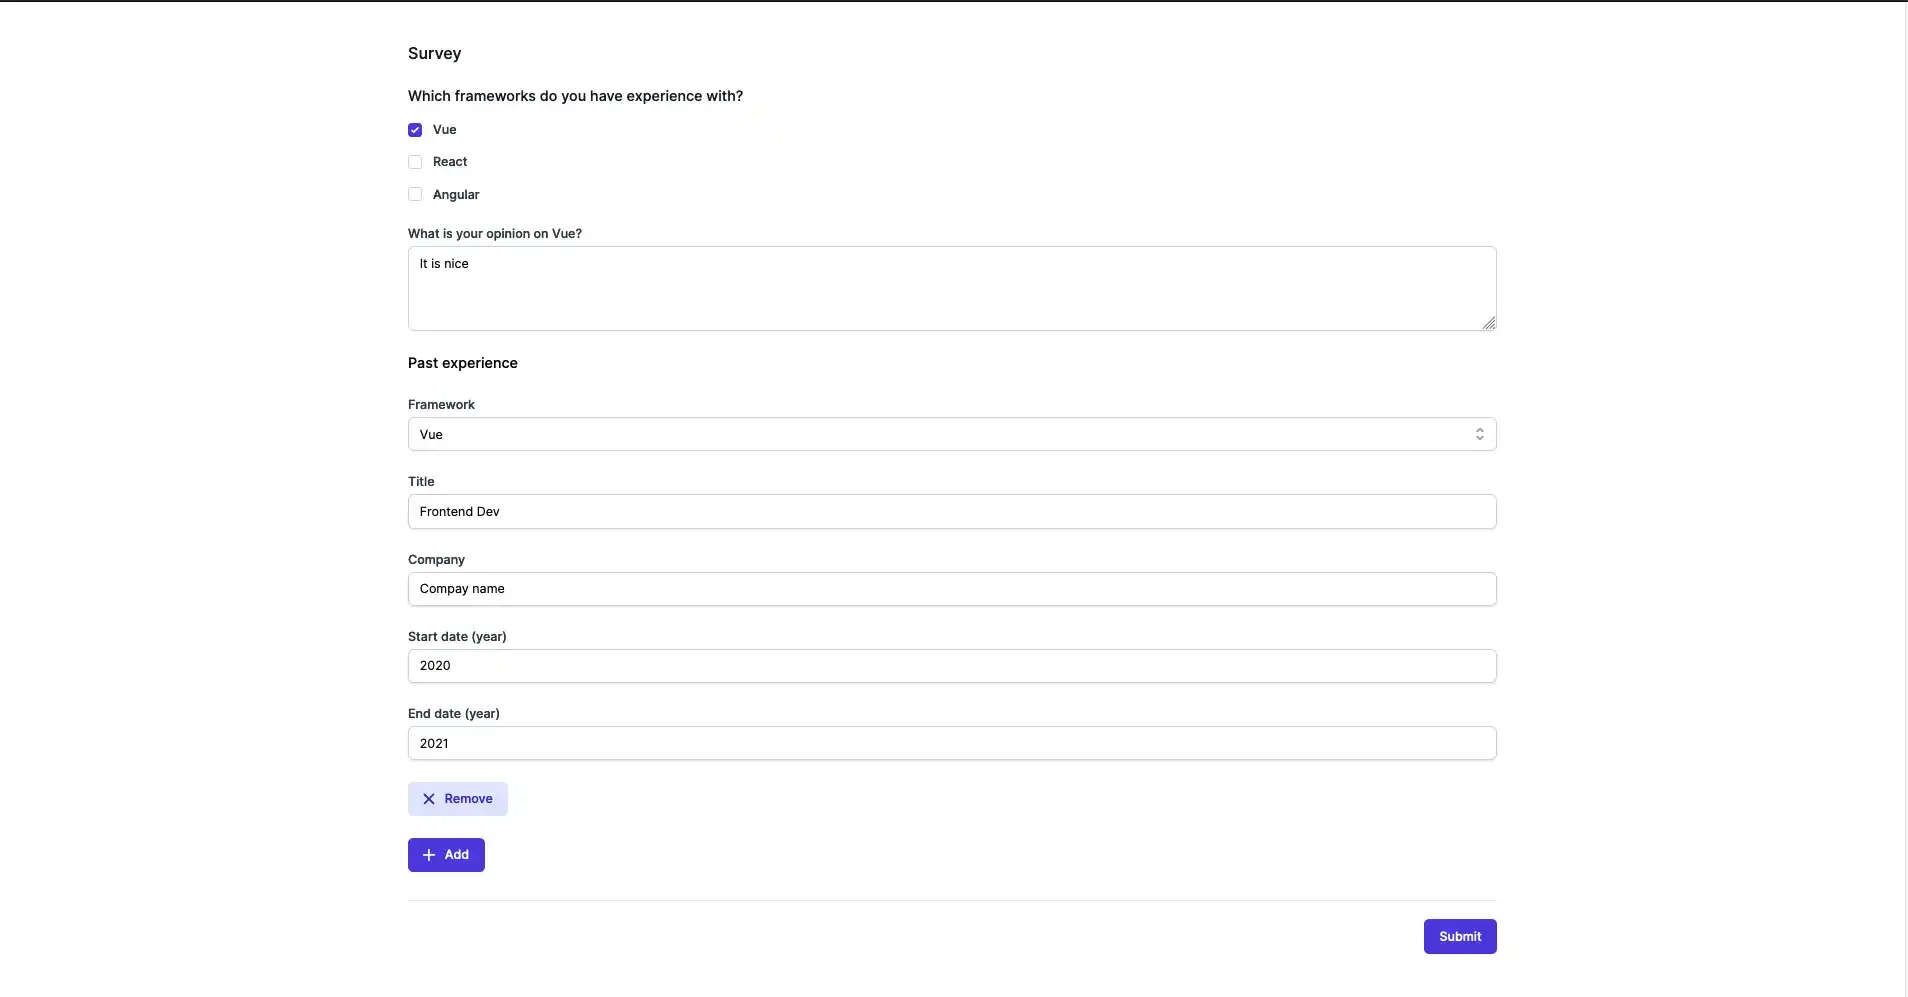Click the Company label
The width and height of the screenshot is (1908, 997).
coord(436,560)
